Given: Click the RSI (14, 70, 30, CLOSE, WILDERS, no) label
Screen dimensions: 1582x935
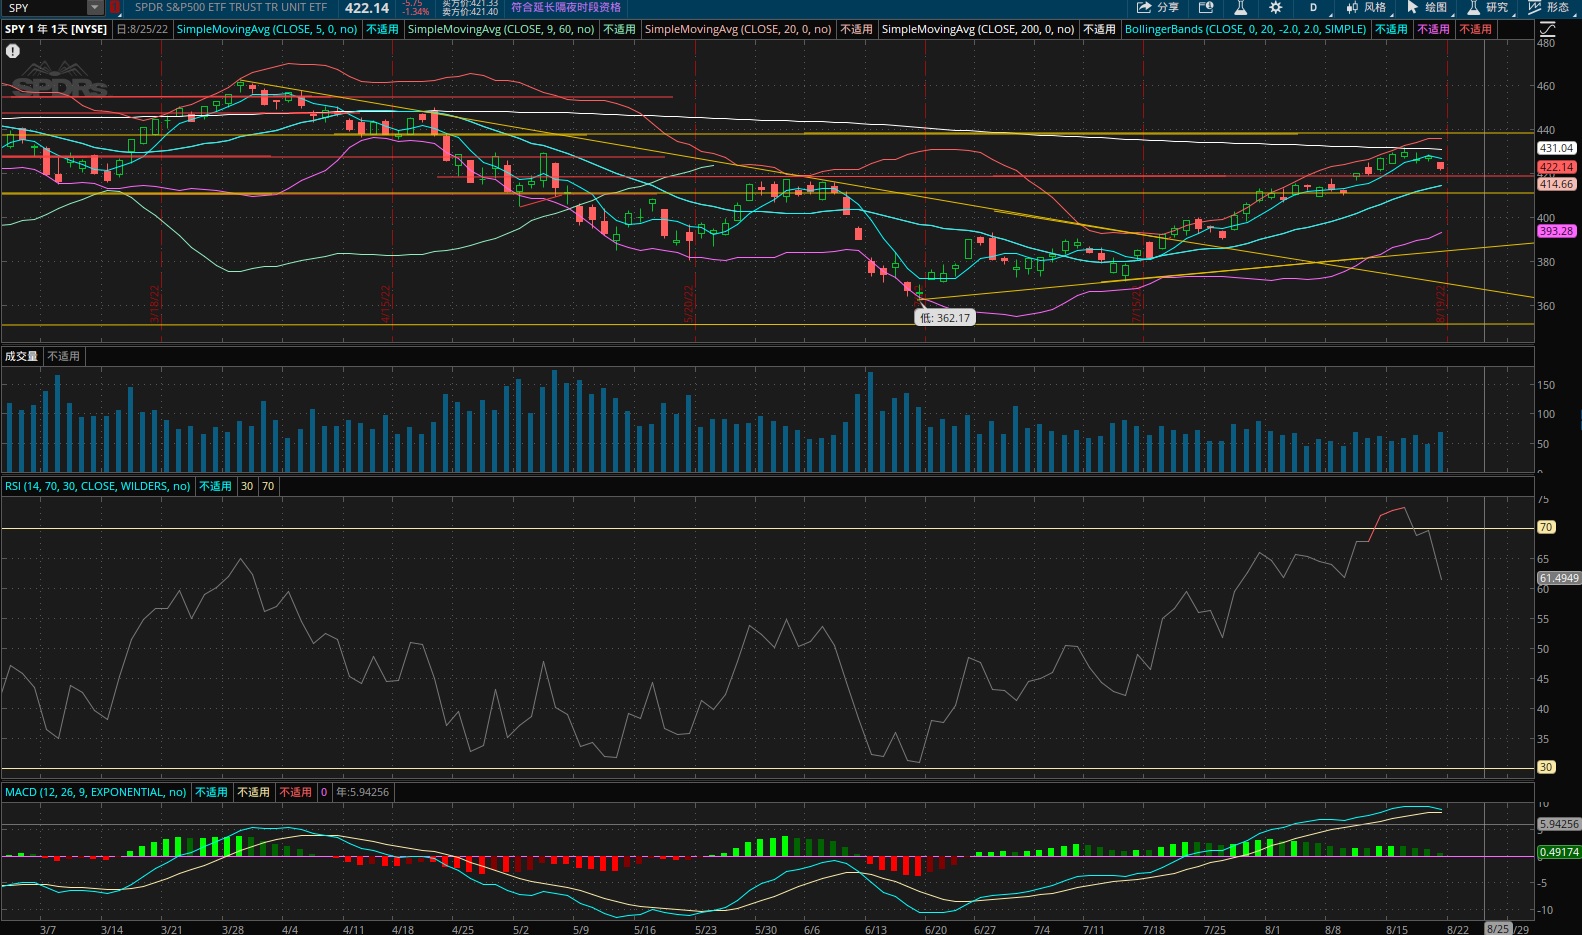Looking at the screenshot, I should point(97,486).
